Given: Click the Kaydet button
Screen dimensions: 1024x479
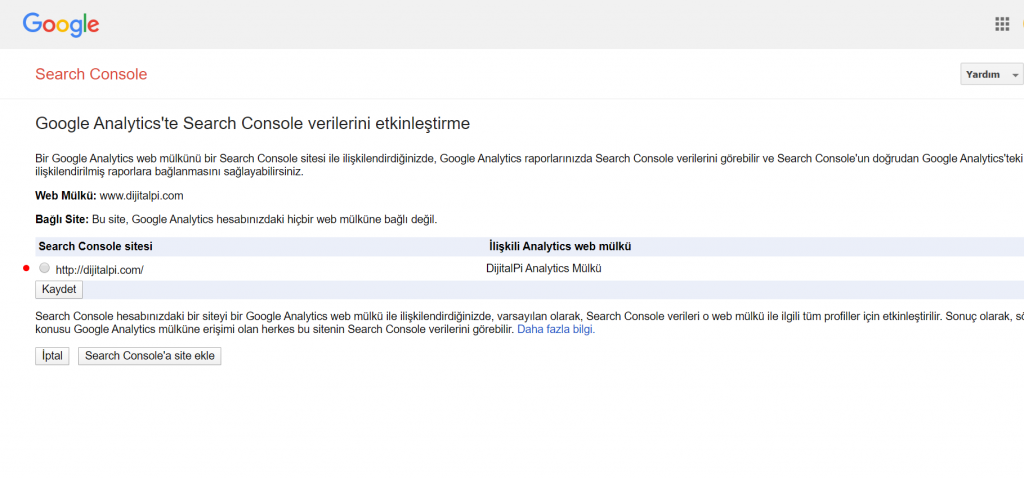Looking at the screenshot, I should coord(59,289).
